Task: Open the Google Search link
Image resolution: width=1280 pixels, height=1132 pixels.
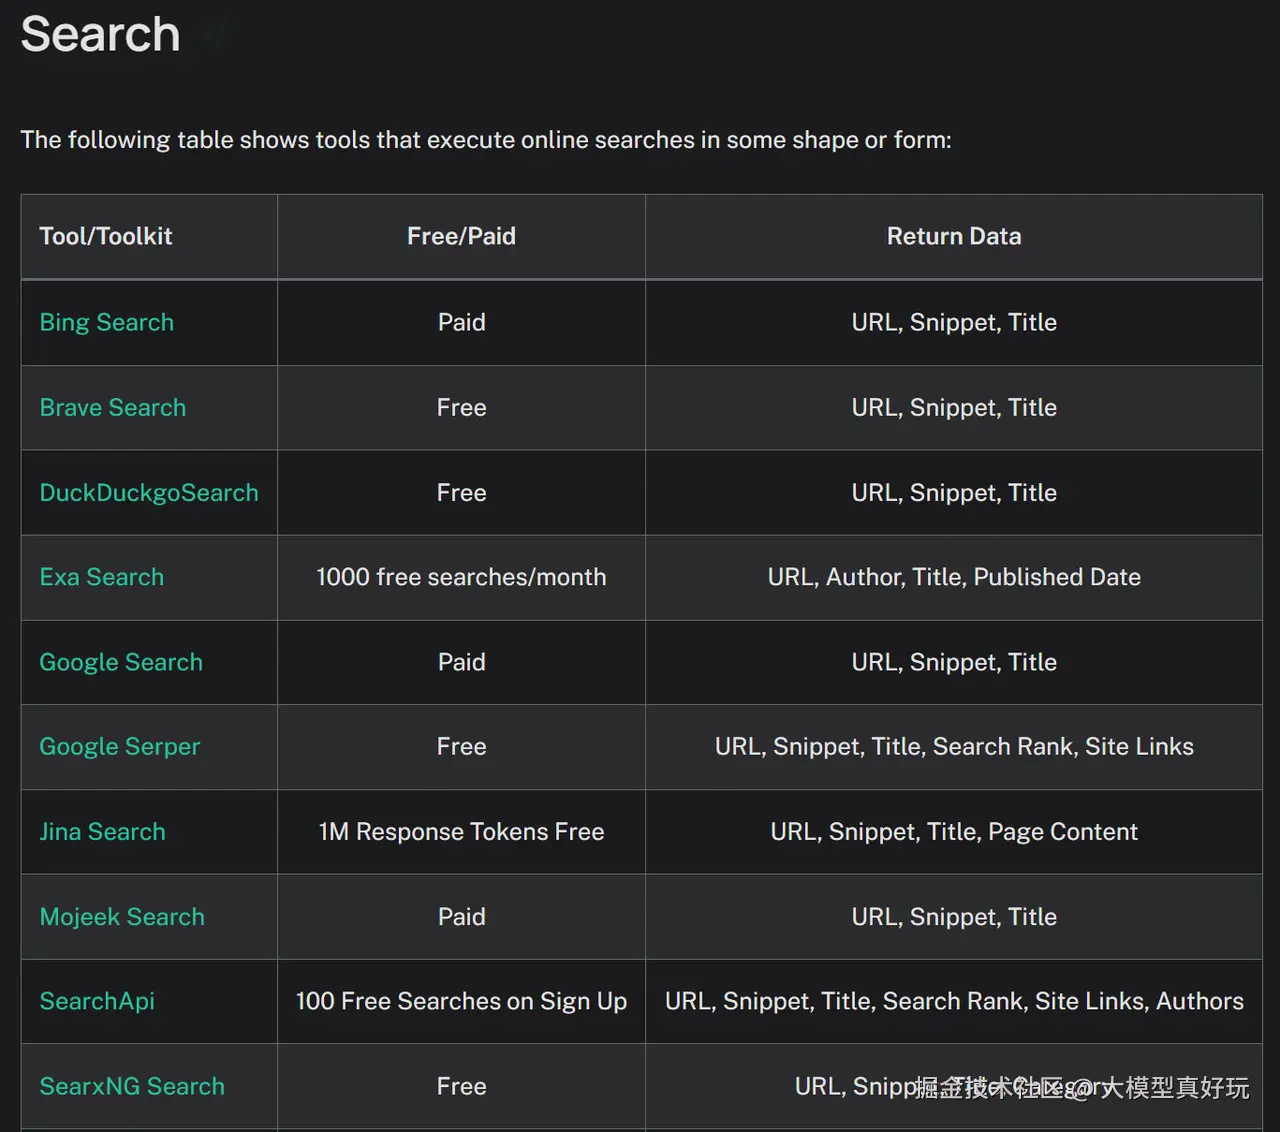Action: tap(120, 662)
